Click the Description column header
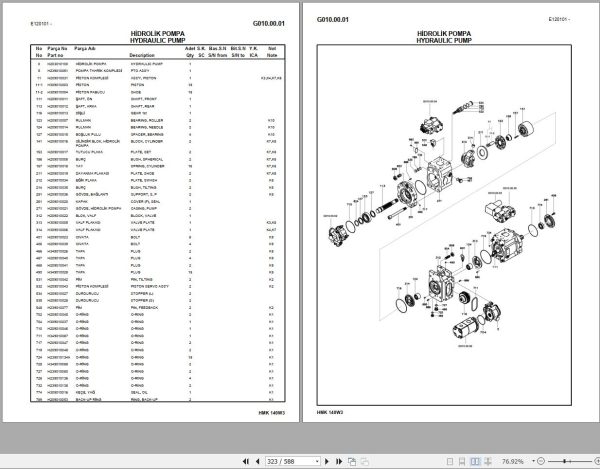600x469 pixels. (x=142, y=55)
